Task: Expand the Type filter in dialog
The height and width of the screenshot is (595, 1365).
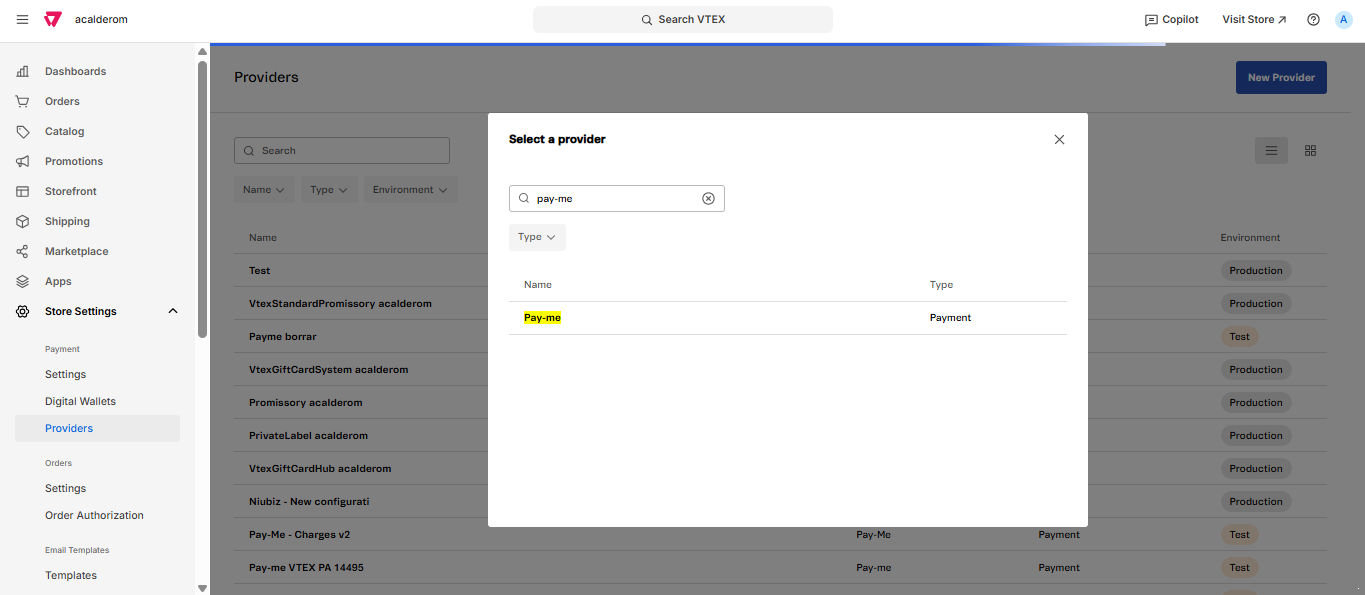Action: click(x=537, y=237)
